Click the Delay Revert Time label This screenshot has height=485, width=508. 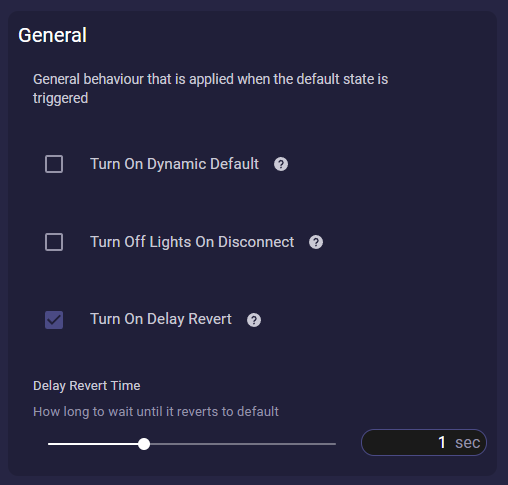pos(87,386)
